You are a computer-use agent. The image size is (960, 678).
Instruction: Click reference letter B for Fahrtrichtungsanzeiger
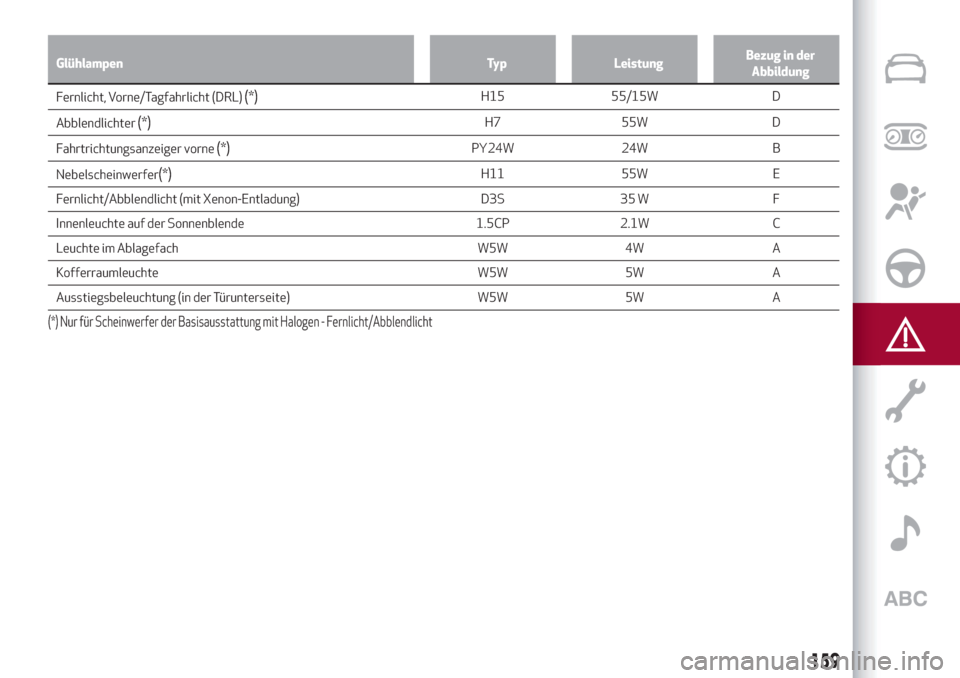776,148
